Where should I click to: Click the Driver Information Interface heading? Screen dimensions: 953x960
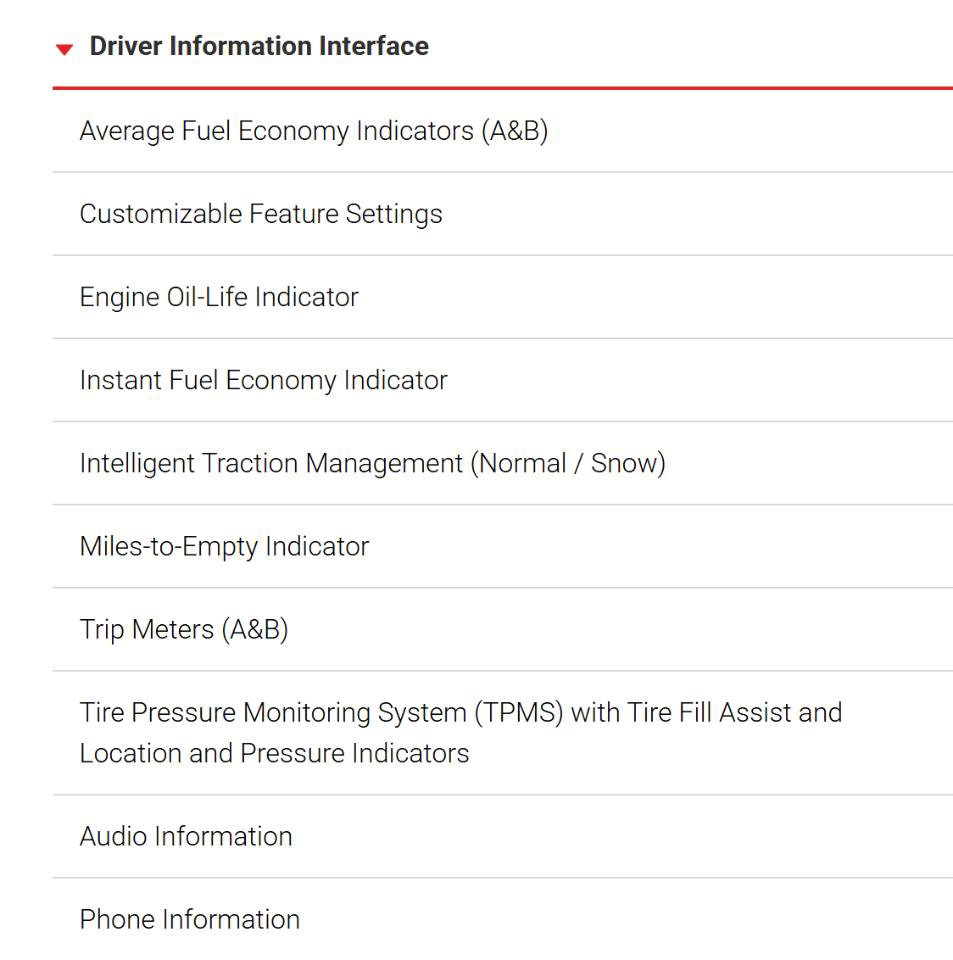click(x=259, y=46)
